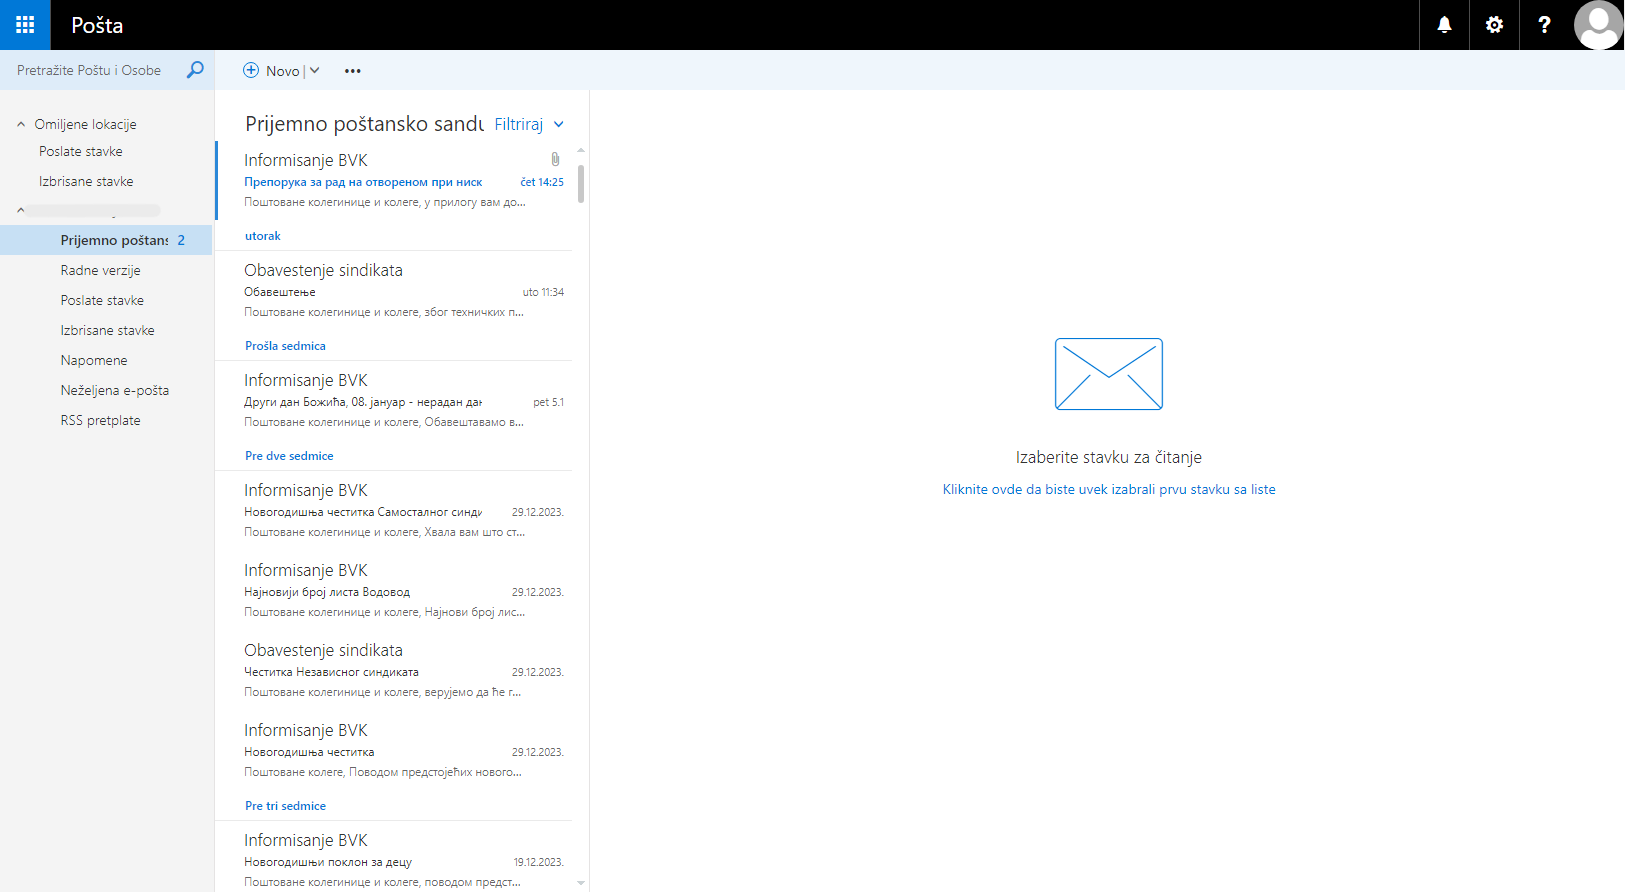Image resolution: width=1625 pixels, height=892 pixels.
Task: Open more commands ellipsis menu
Action: click(353, 71)
